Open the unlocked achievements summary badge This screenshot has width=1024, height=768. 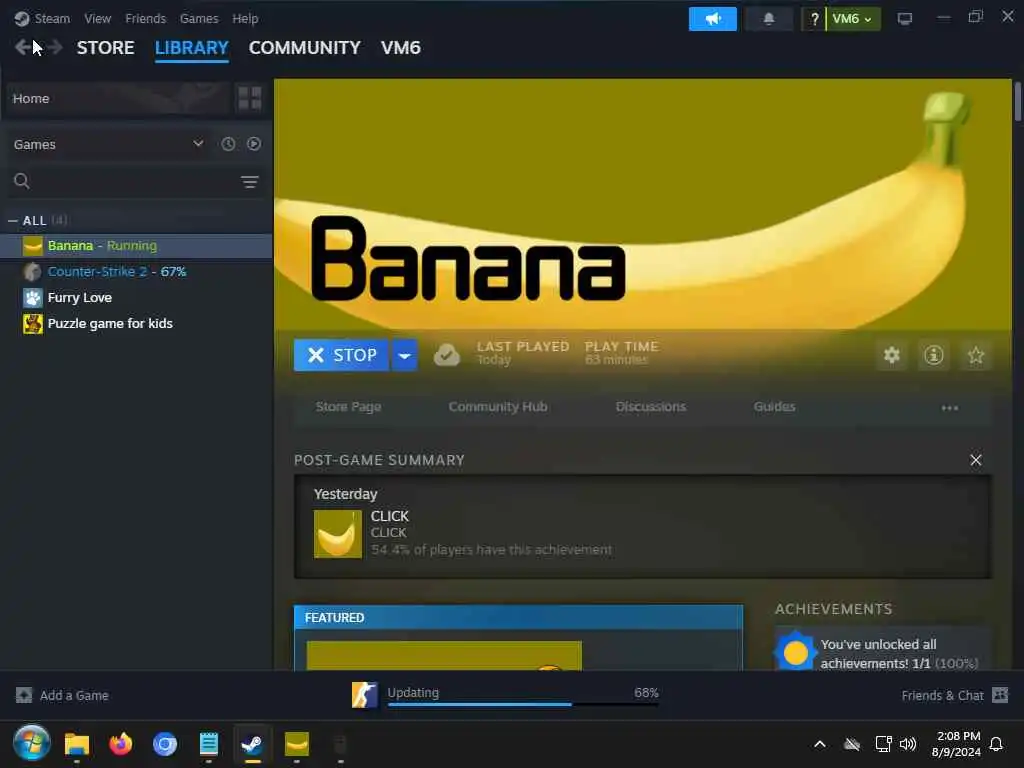click(x=795, y=652)
